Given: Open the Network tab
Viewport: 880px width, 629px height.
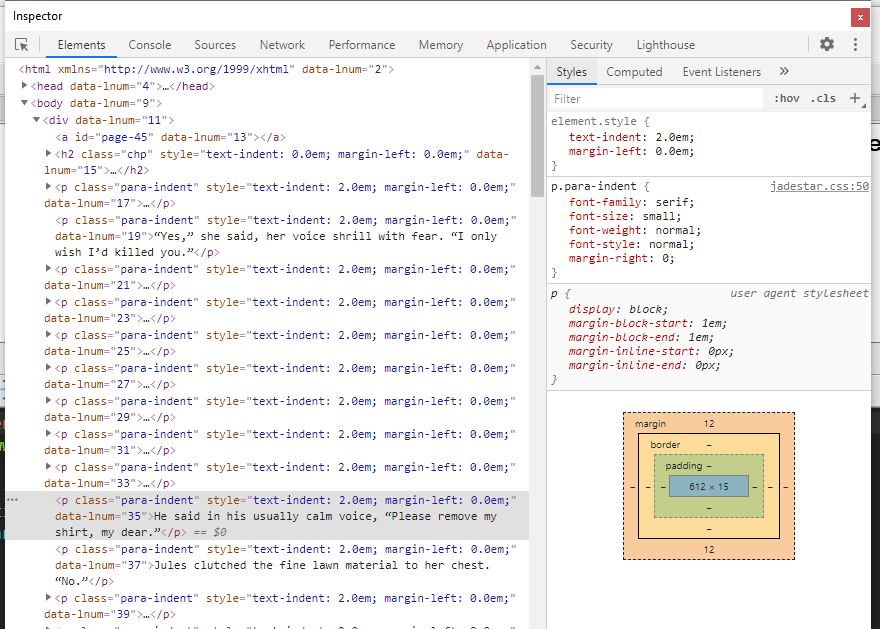Looking at the screenshot, I should [x=282, y=45].
